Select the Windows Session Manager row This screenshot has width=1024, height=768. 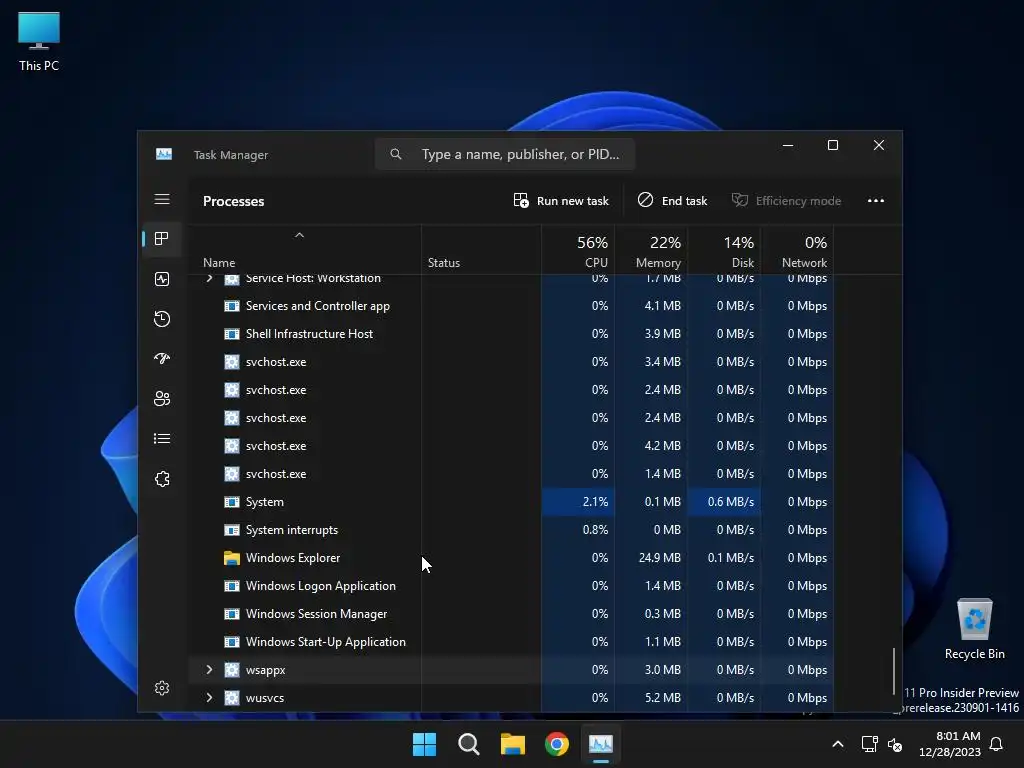point(511,614)
